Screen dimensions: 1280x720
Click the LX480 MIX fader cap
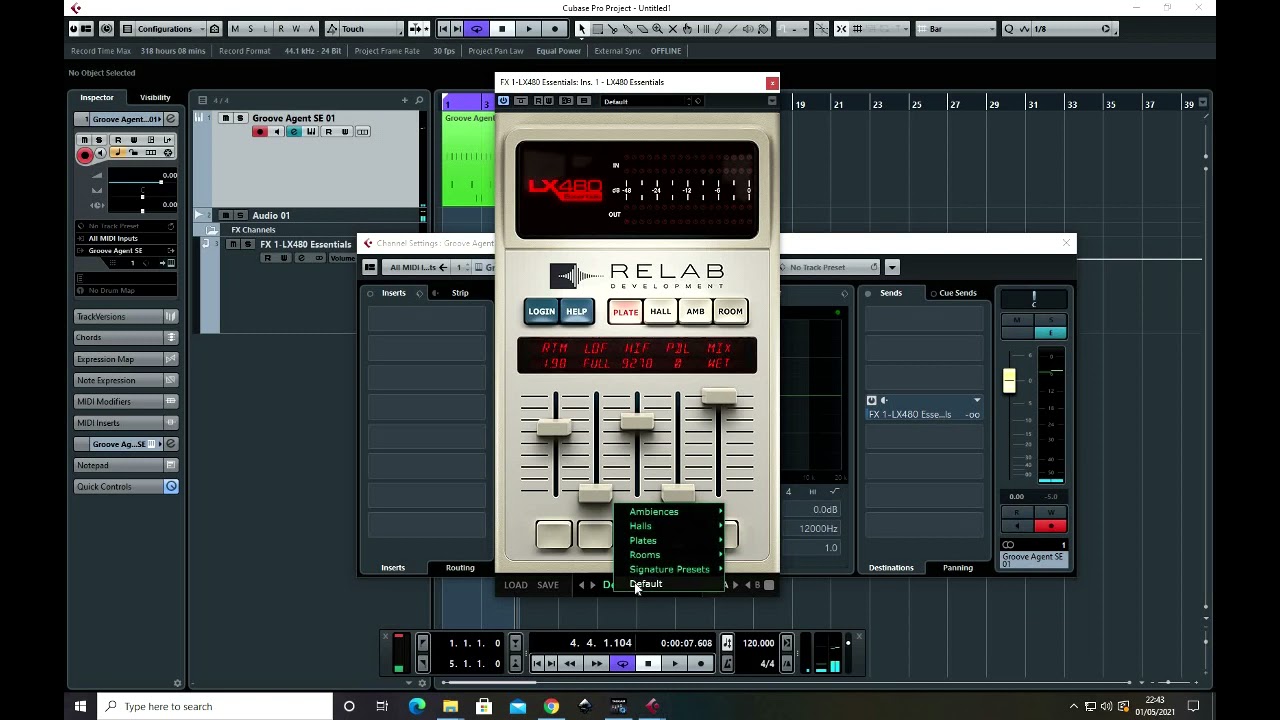(x=719, y=399)
